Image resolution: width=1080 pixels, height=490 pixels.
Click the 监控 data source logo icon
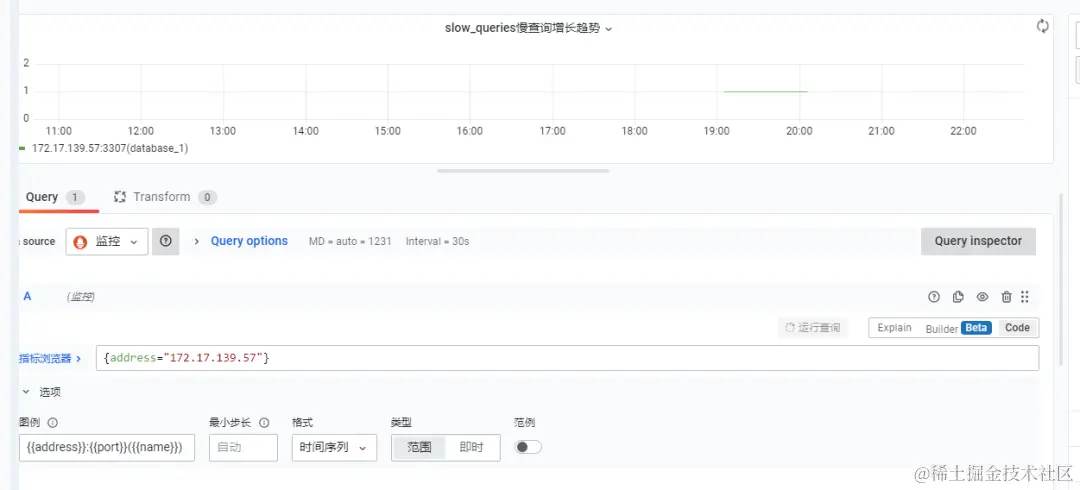[x=81, y=242]
